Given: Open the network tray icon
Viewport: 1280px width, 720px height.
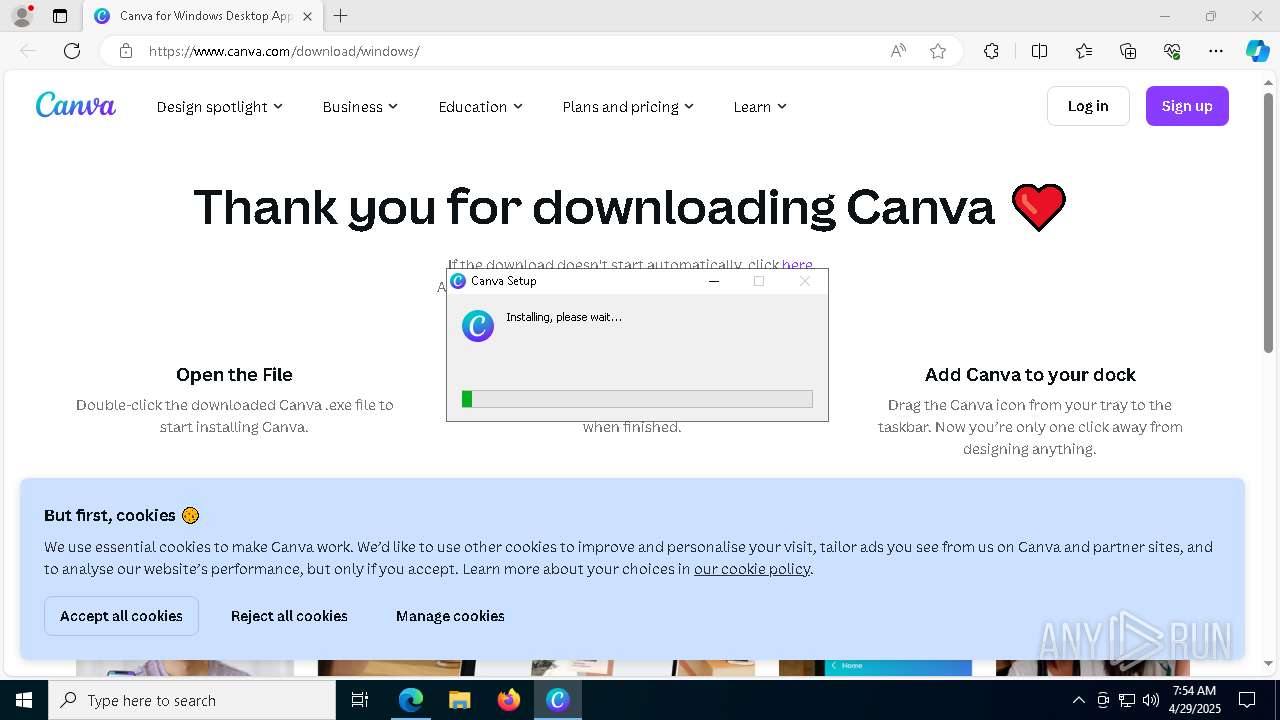Looking at the screenshot, I should click(1126, 700).
